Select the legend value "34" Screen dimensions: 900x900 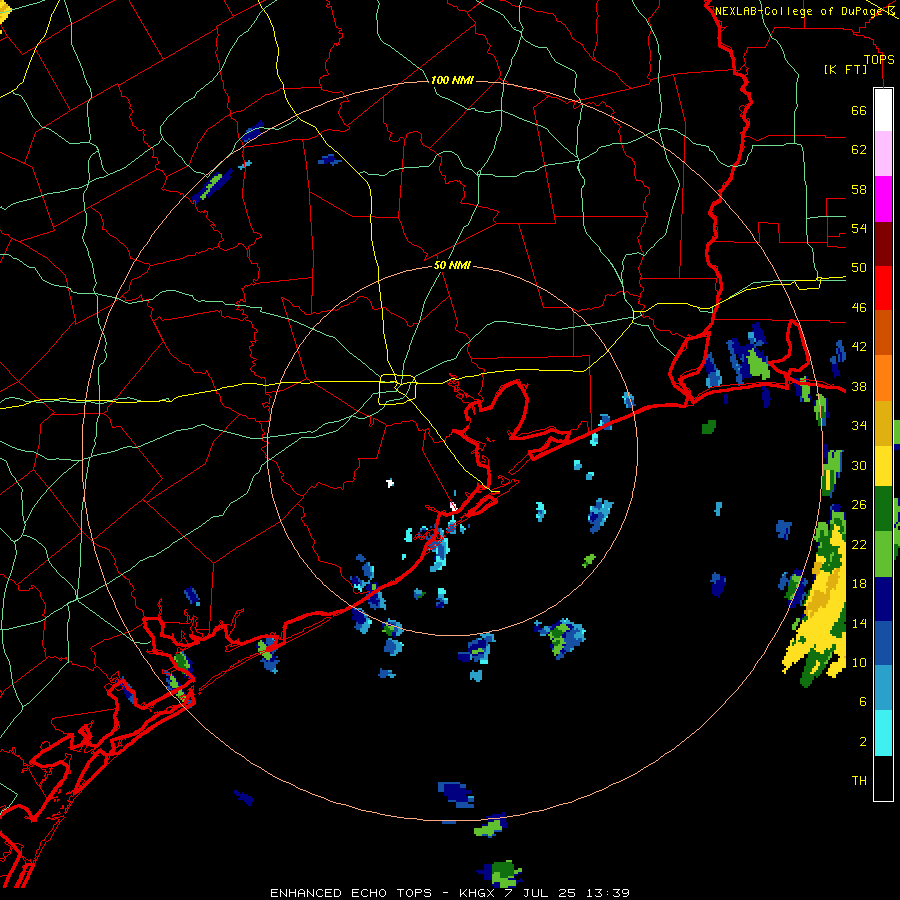coord(859,426)
